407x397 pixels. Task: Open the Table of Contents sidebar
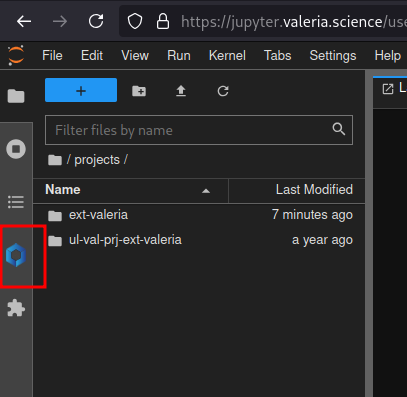16,202
